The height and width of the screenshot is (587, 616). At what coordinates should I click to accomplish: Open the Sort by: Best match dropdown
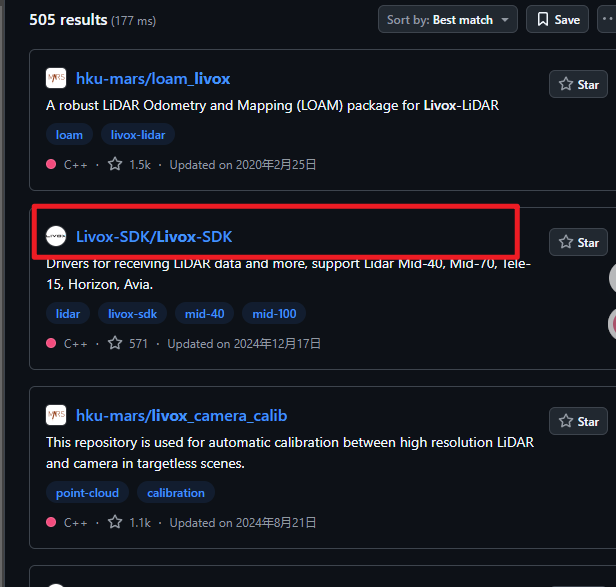coord(448,19)
